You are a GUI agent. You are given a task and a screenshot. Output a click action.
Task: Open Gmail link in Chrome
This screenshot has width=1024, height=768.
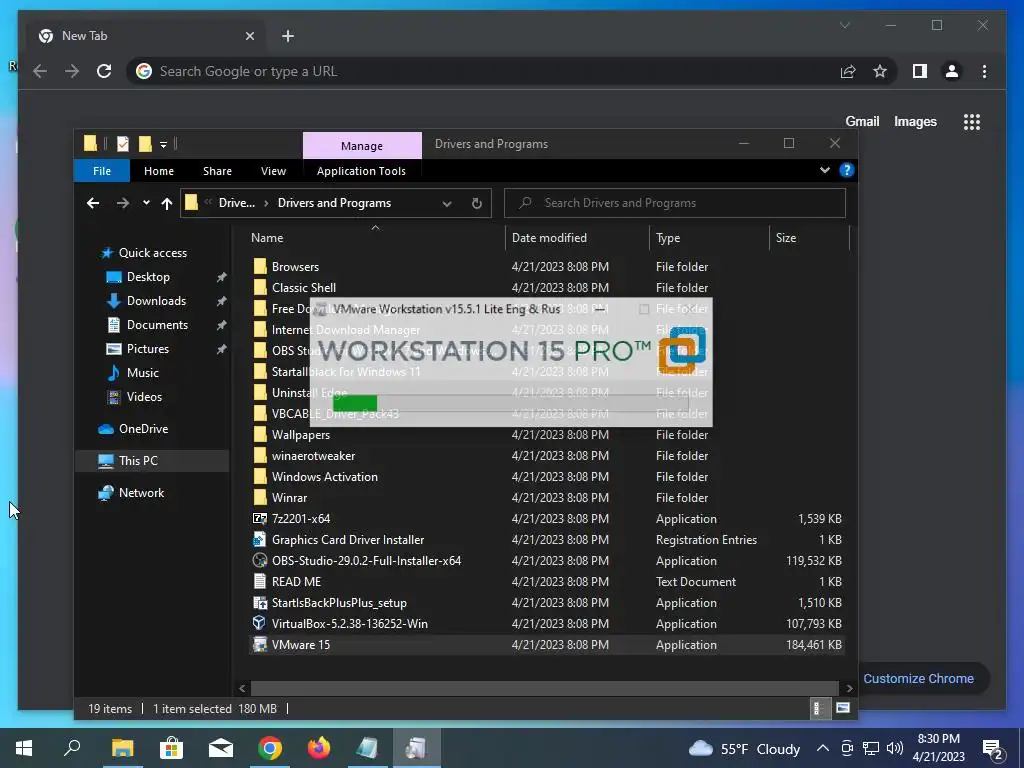(x=862, y=121)
